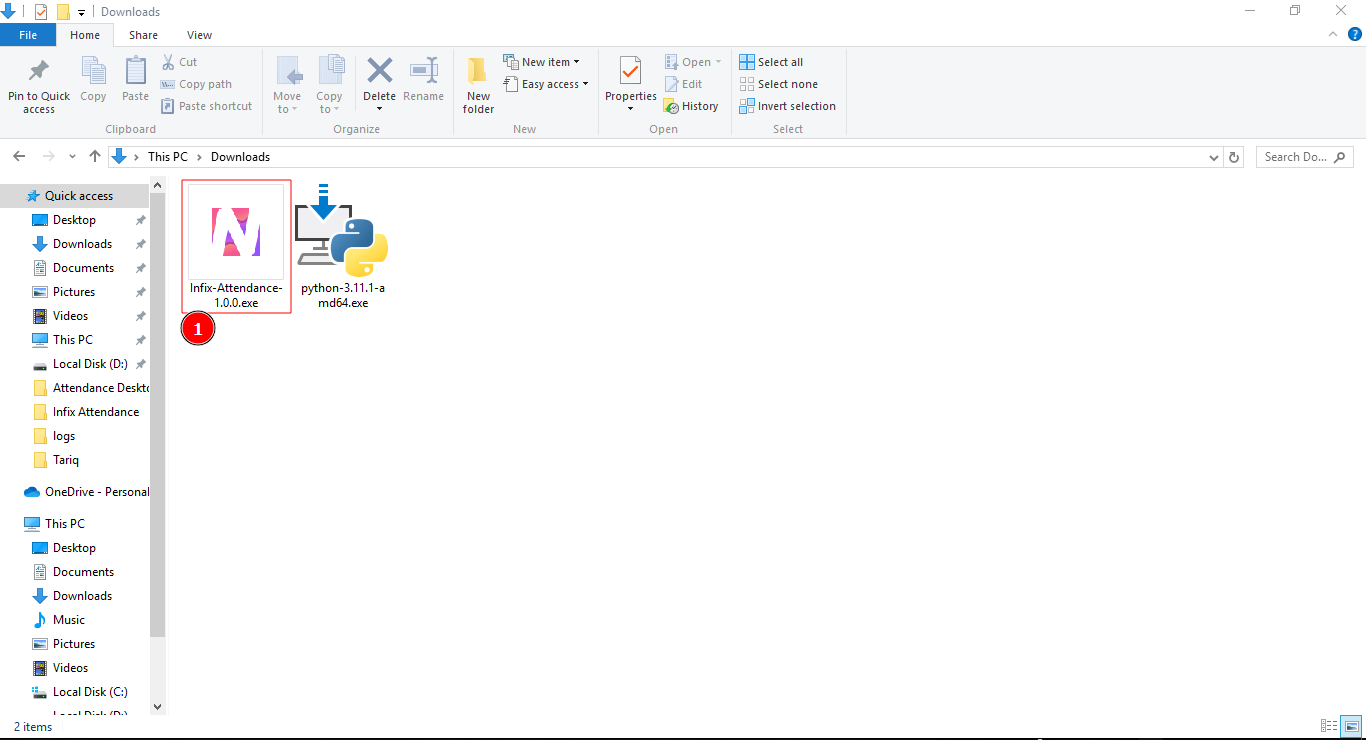Switch to the View ribbon tab
Viewport: 1366px width, 740px height.
[x=199, y=35]
